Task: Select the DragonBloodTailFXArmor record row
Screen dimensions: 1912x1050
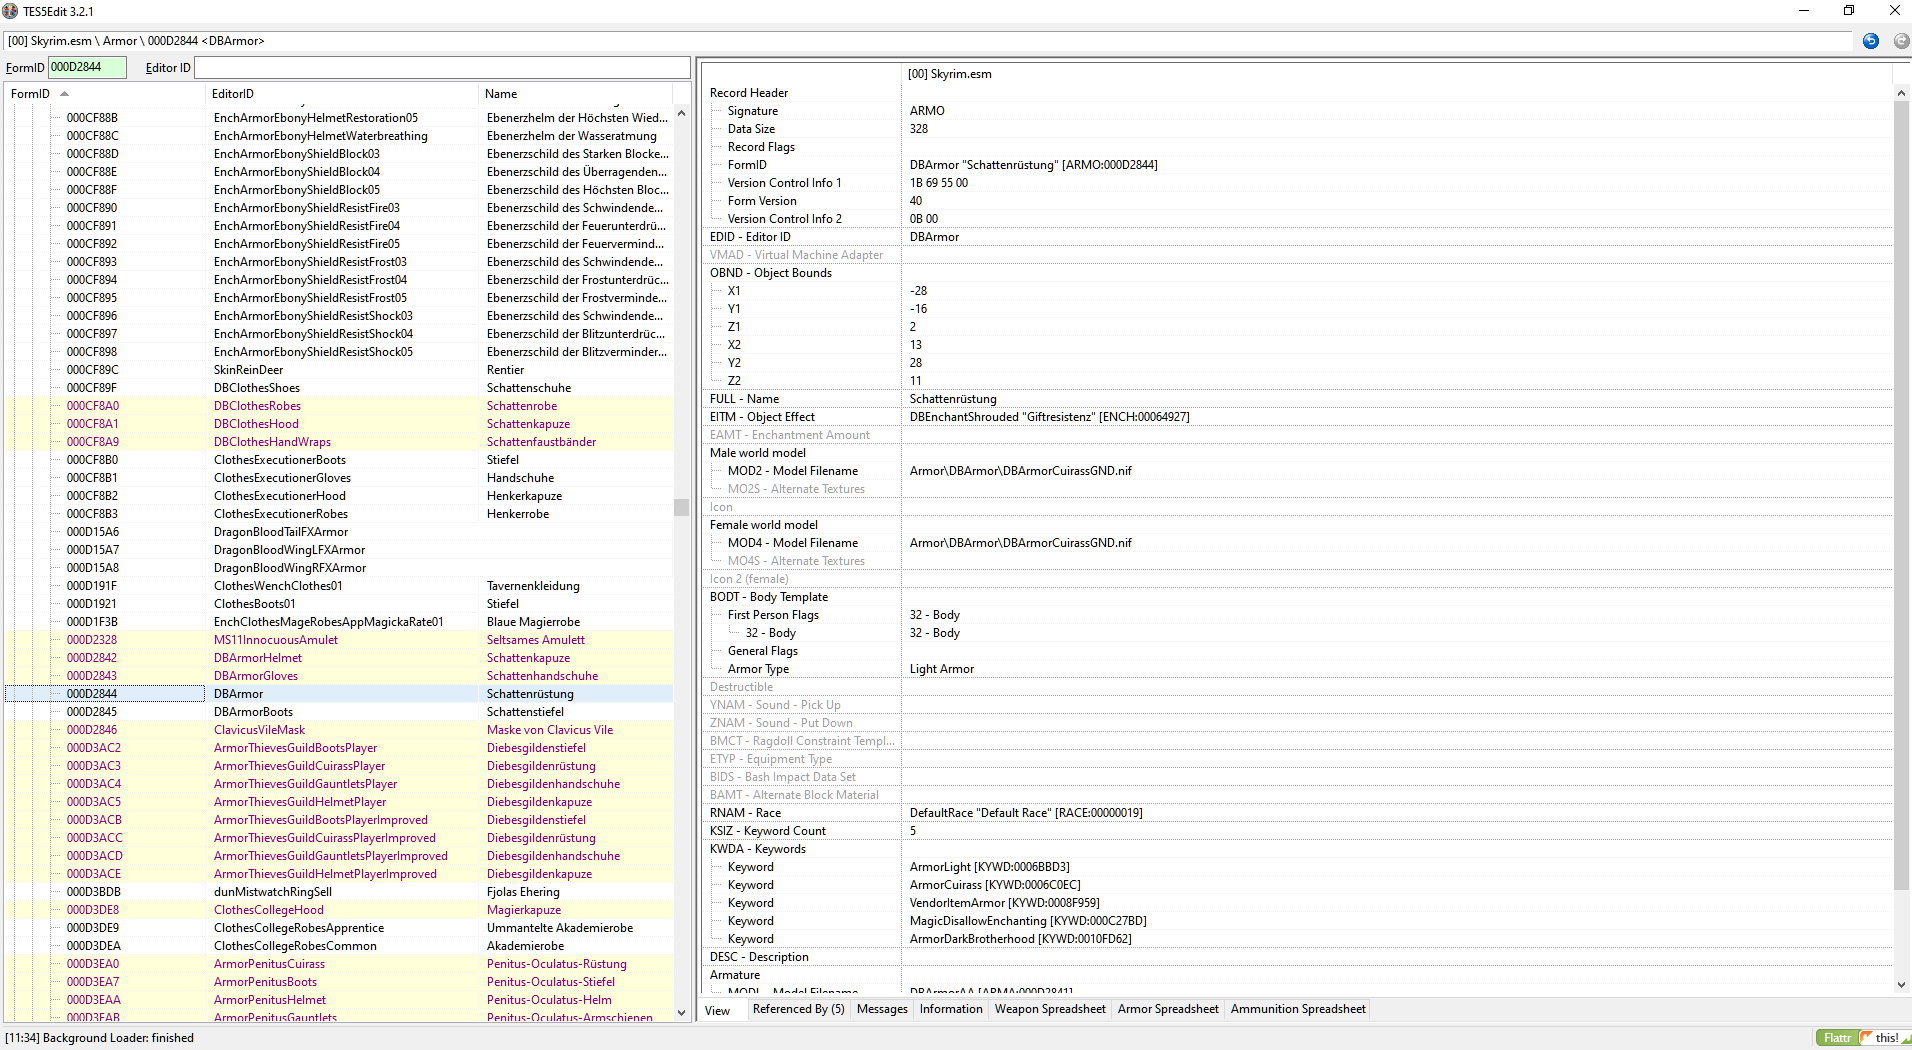Action: point(339,532)
